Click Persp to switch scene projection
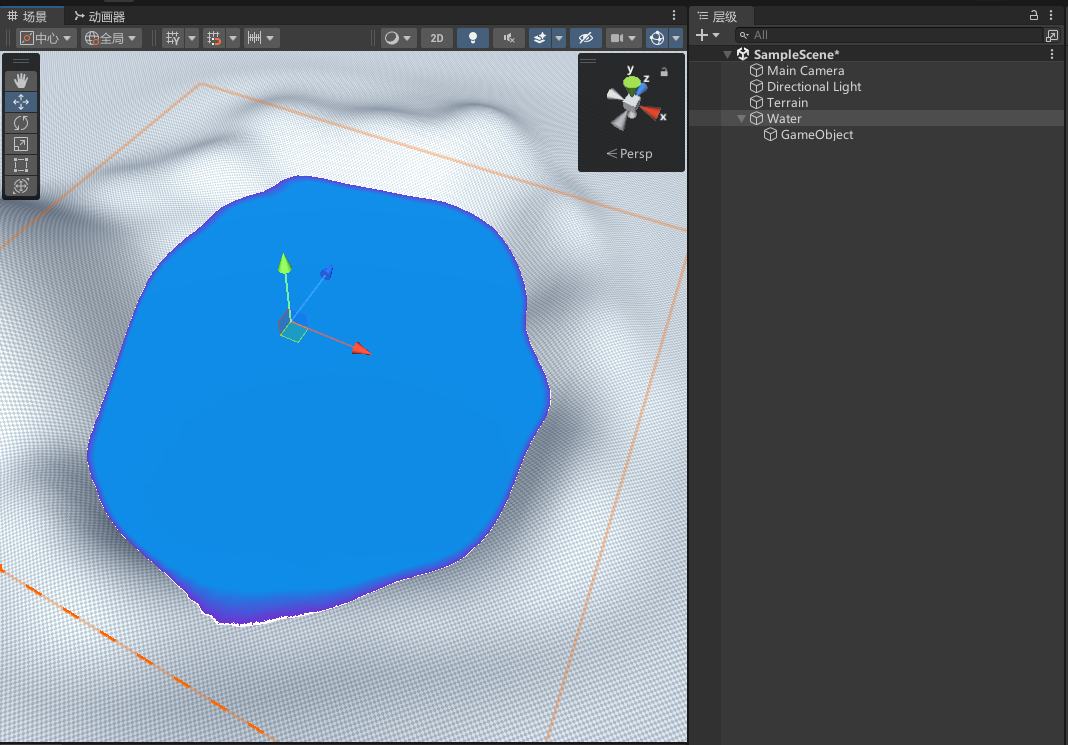The height and width of the screenshot is (745, 1068). coord(630,153)
